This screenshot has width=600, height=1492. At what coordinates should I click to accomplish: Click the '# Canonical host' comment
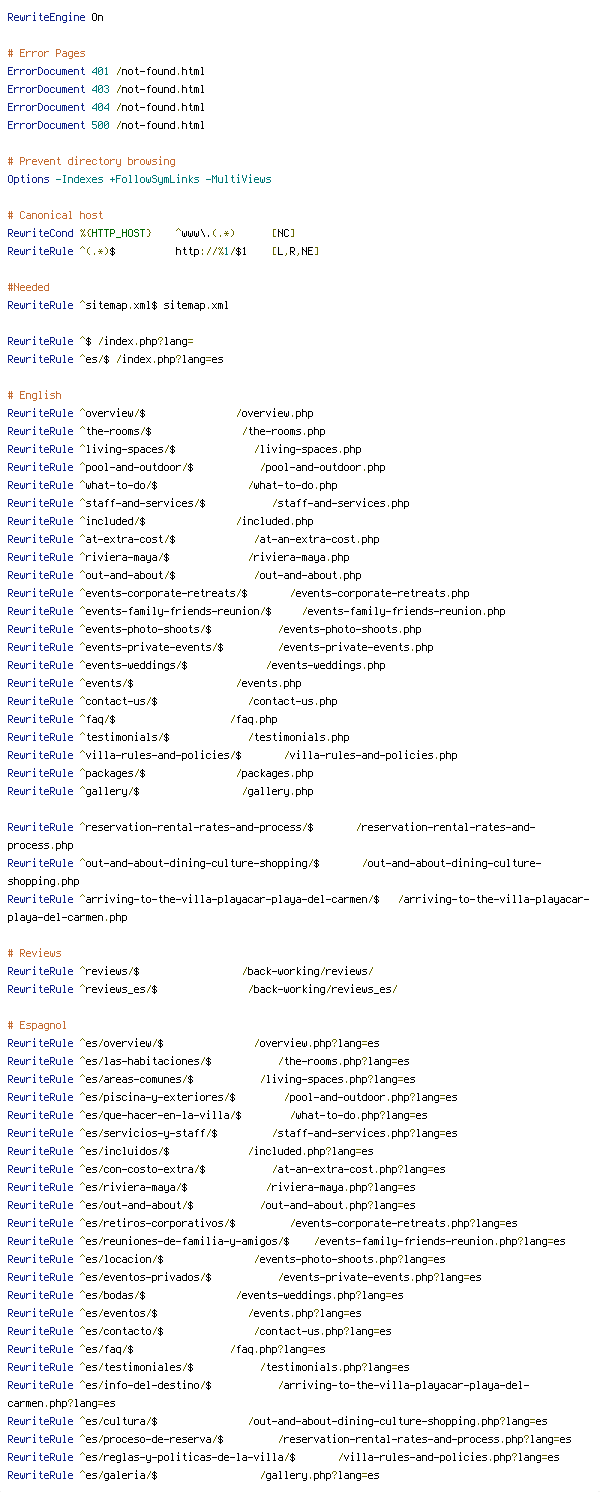click(x=55, y=215)
